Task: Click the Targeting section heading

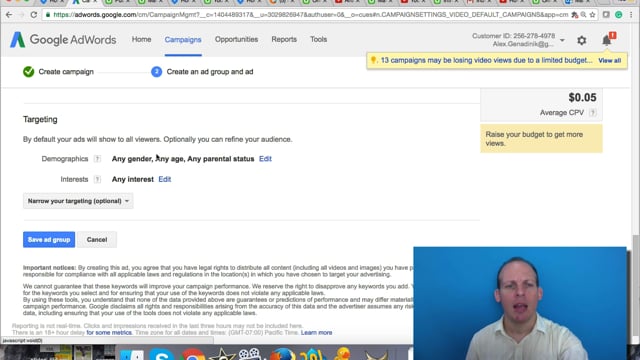Action: coord(40,120)
